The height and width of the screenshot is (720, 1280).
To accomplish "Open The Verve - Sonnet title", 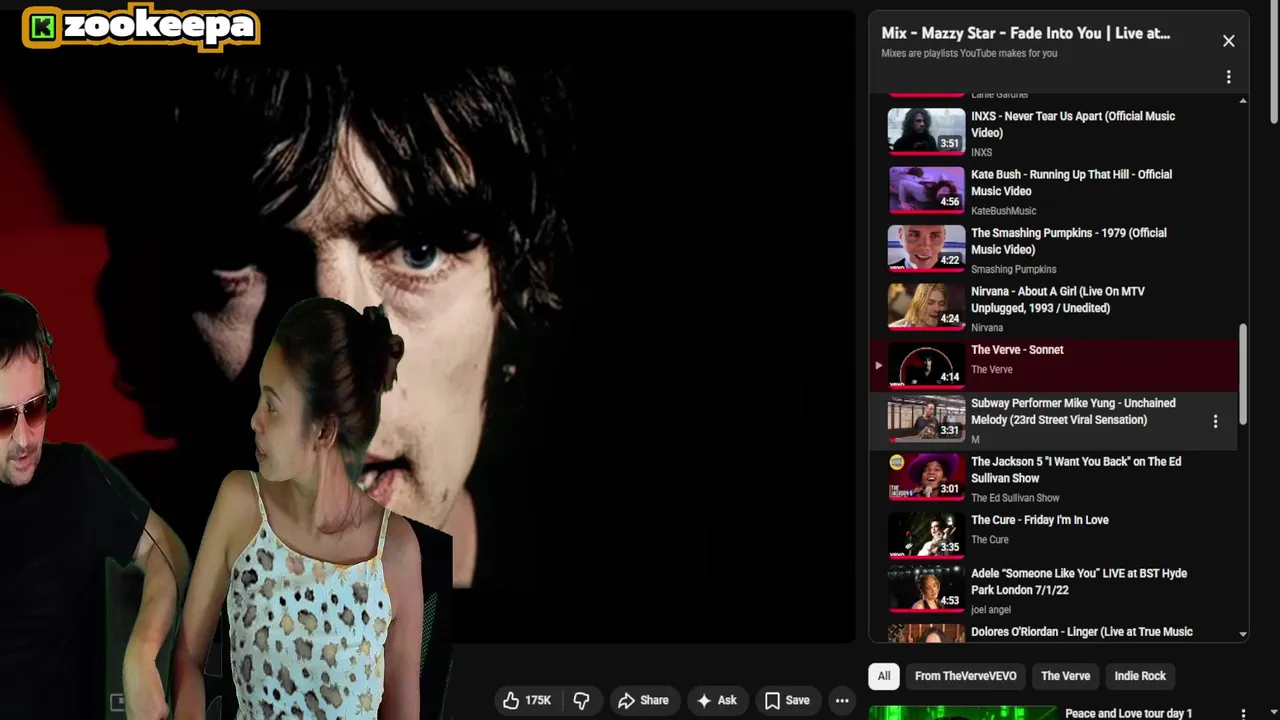I will coord(1017,350).
